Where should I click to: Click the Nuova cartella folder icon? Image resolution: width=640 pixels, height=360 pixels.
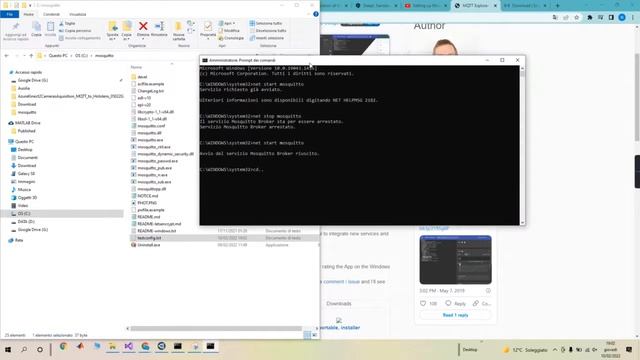pyautogui.click(x=178, y=27)
